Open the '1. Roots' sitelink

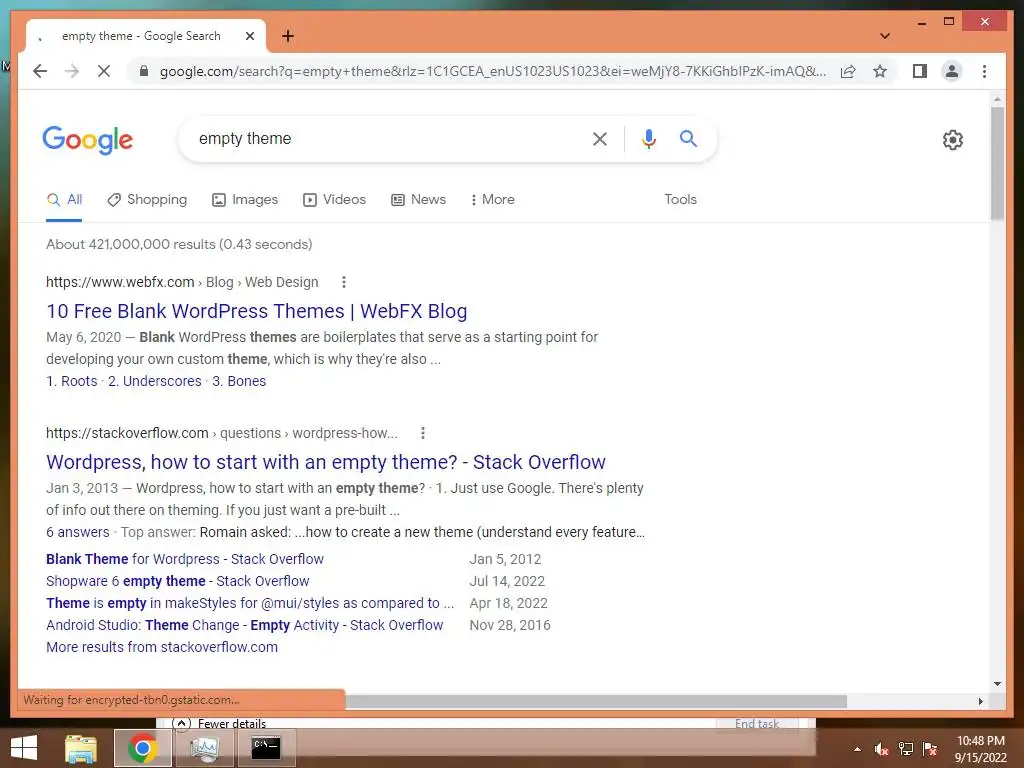pyautogui.click(x=72, y=381)
